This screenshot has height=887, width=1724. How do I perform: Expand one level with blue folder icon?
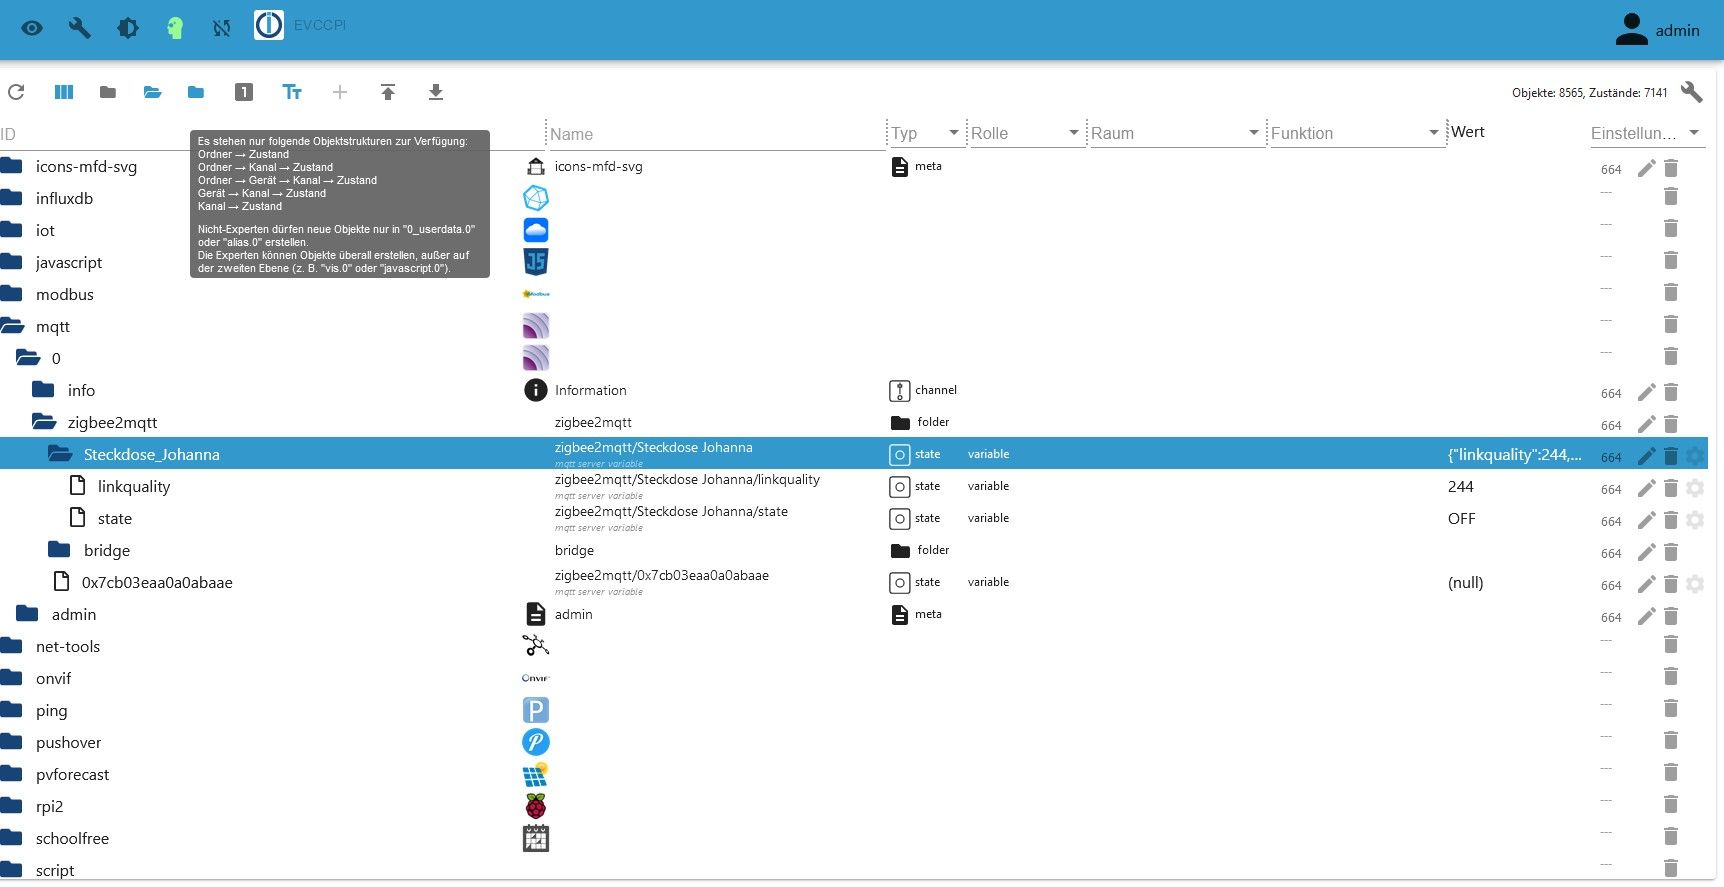(x=196, y=92)
